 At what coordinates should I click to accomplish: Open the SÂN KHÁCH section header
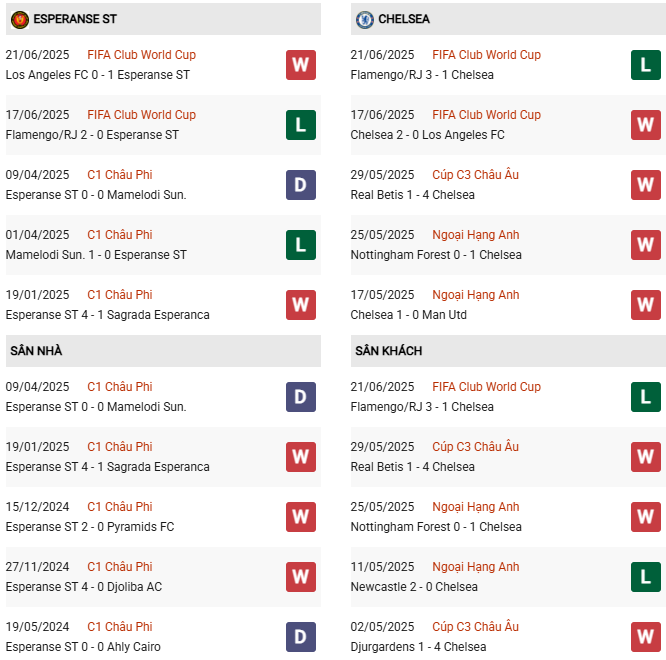[388, 351]
